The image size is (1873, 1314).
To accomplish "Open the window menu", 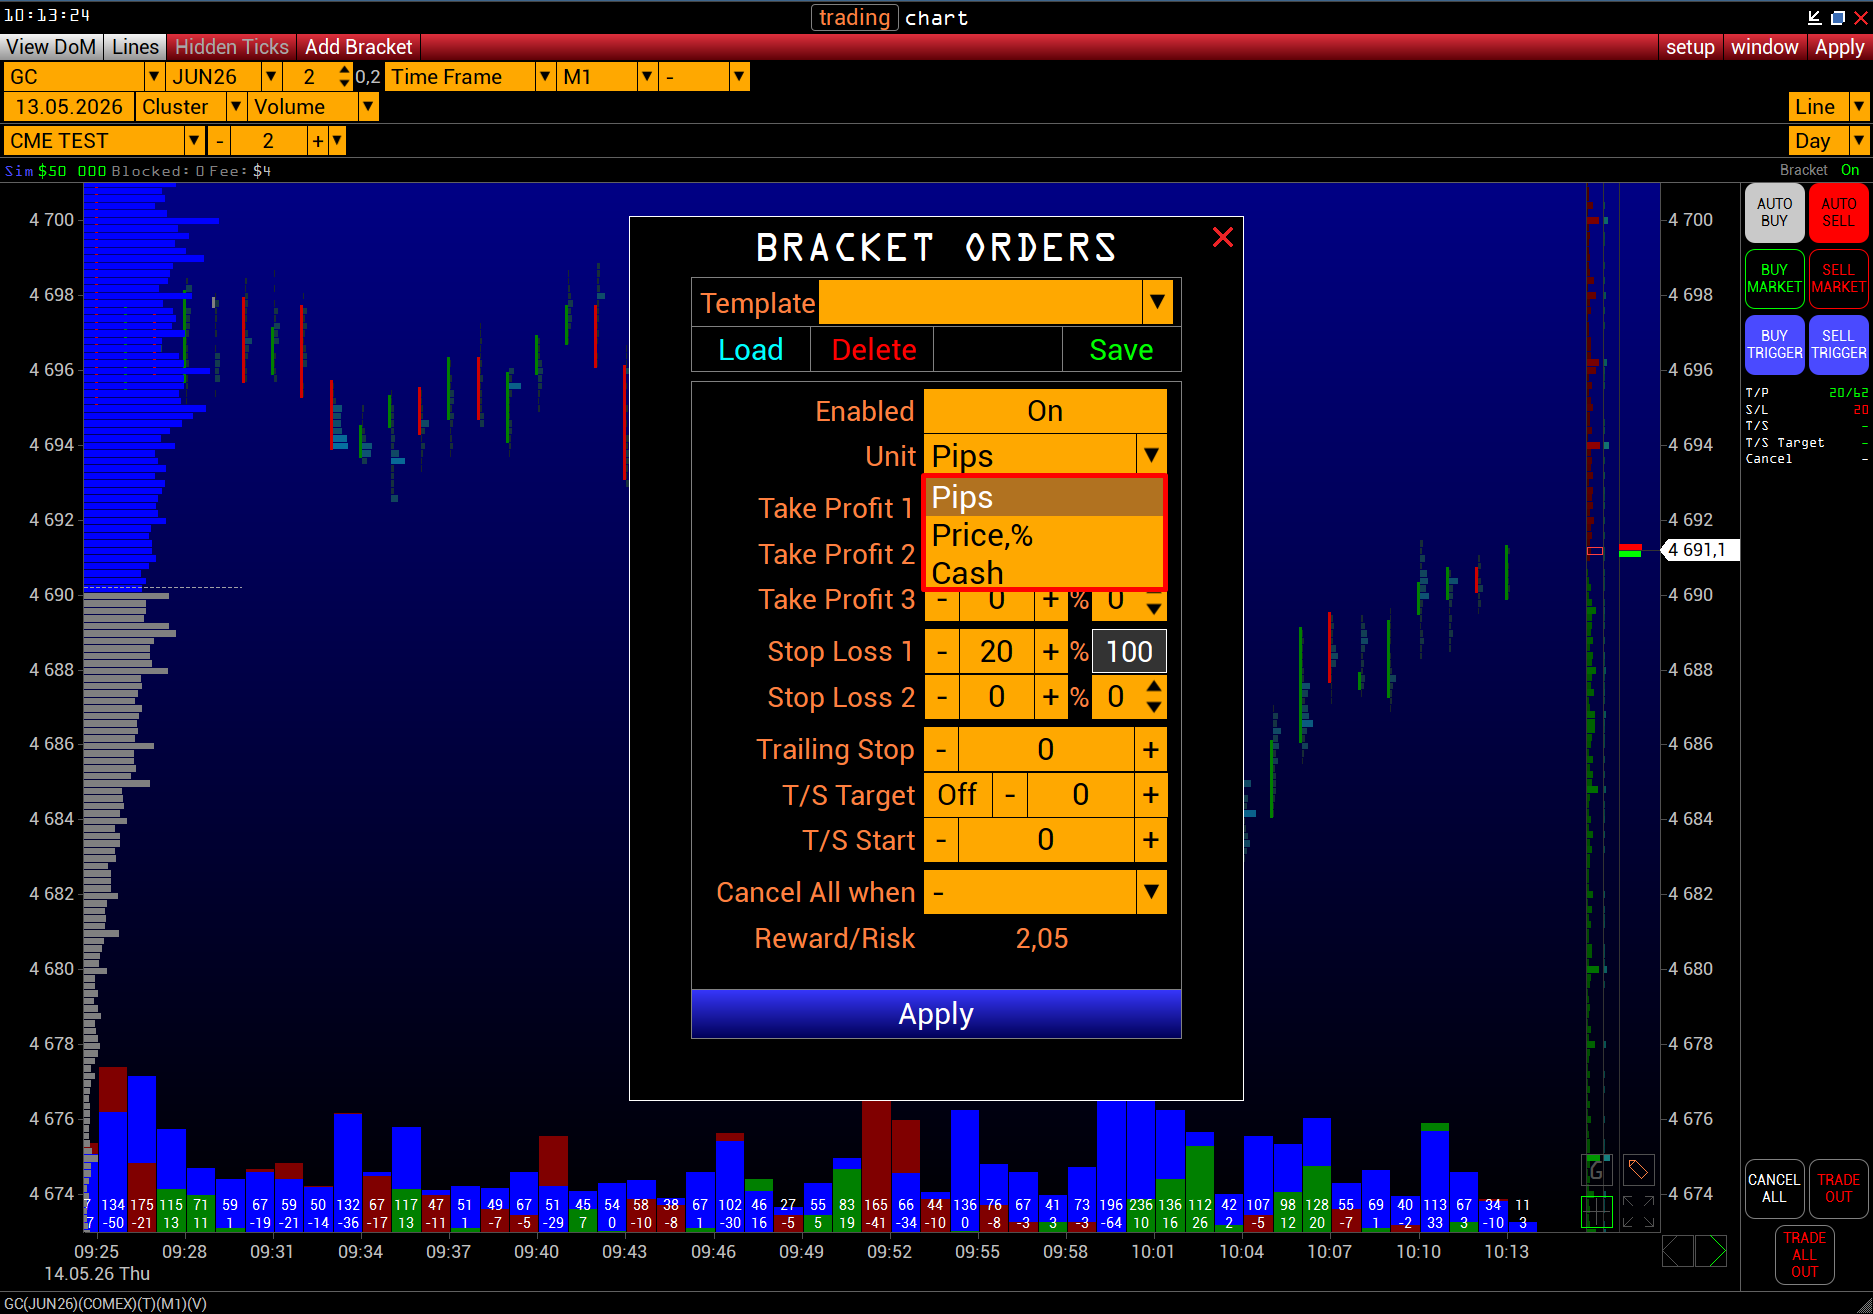I will pos(1764,47).
